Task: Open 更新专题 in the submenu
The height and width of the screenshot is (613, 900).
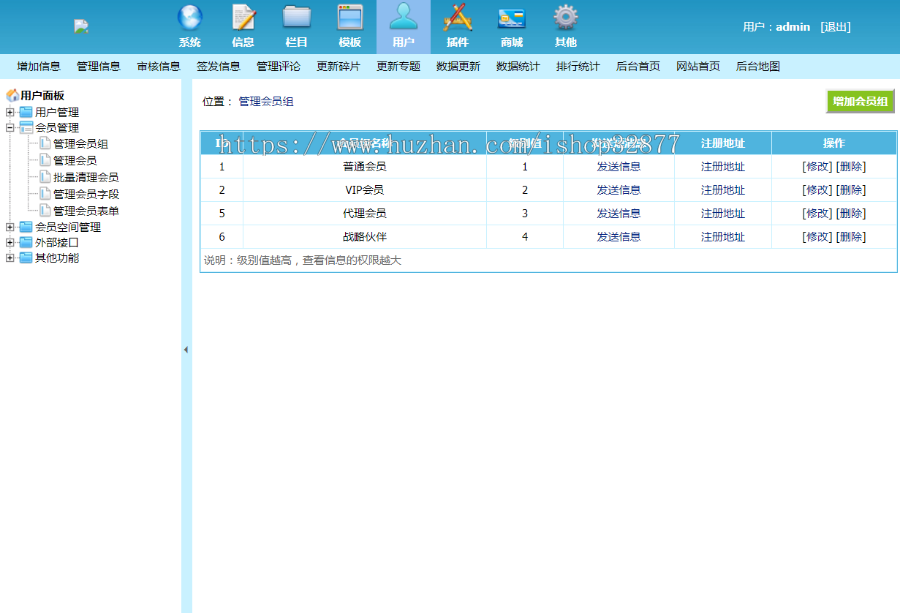Action: tap(398, 67)
